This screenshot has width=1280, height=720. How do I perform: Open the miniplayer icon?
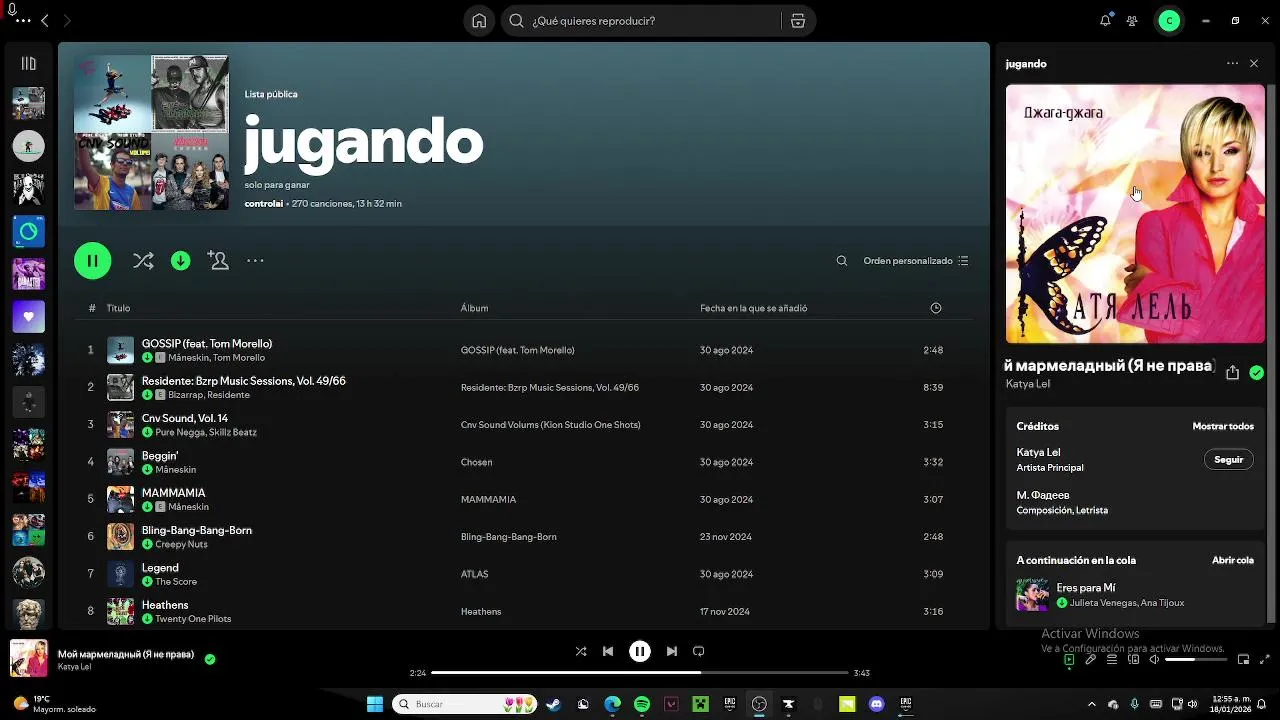(1244, 660)
